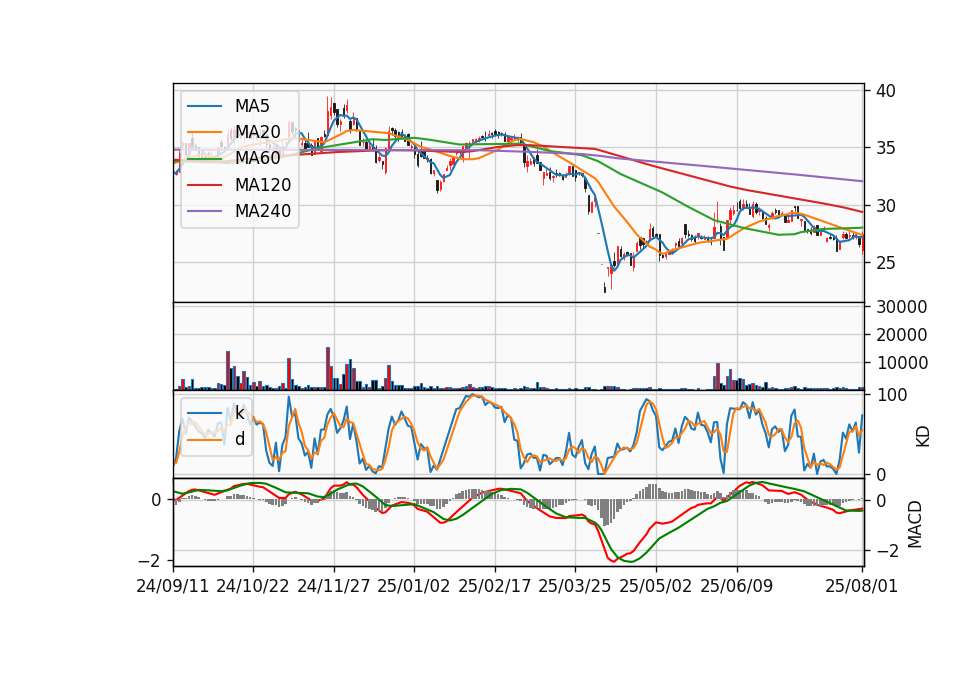Image resolution: width=960 pixels, height=690 pixels.
Task: Click the d legend entry in KD panel
Action: point(240,439)
